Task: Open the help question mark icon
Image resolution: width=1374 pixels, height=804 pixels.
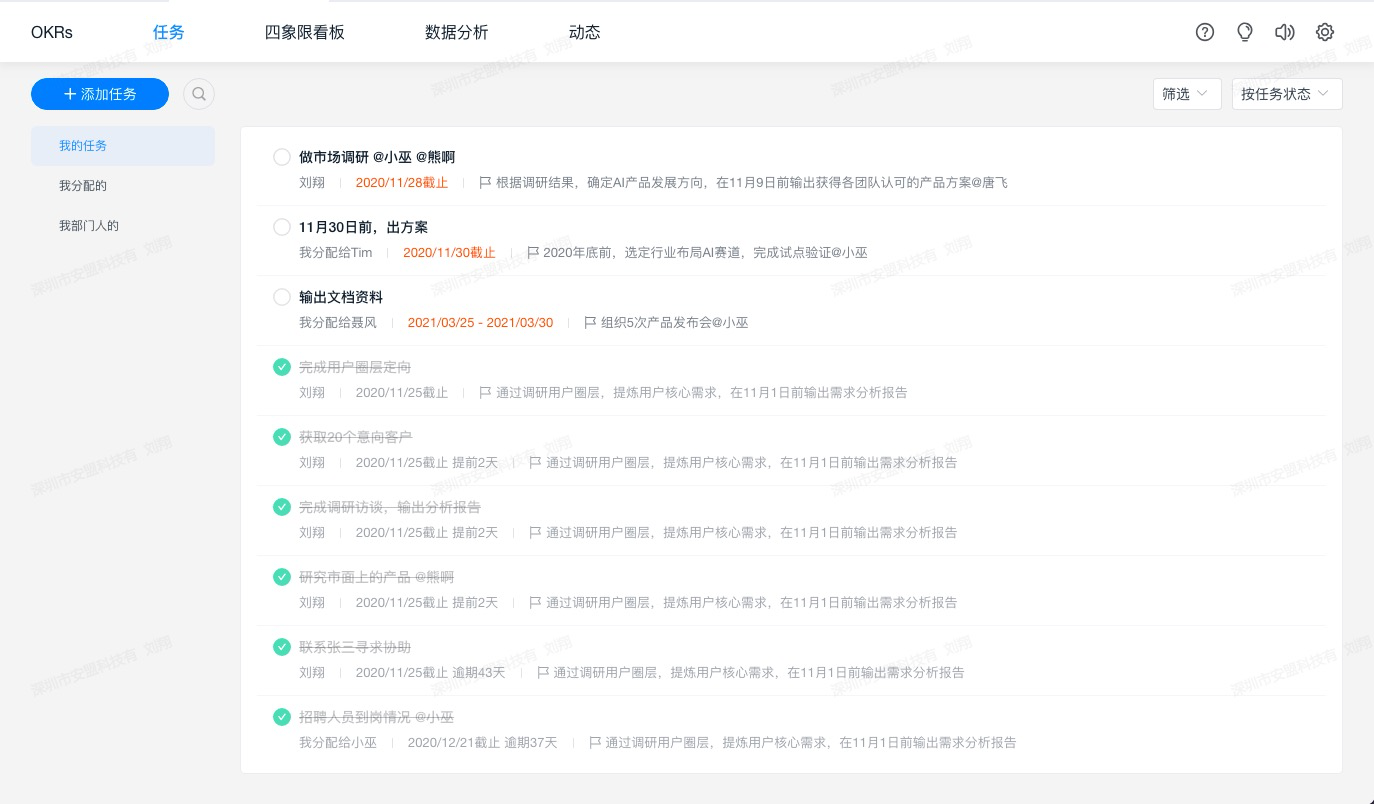Action: coord(1205,32)
